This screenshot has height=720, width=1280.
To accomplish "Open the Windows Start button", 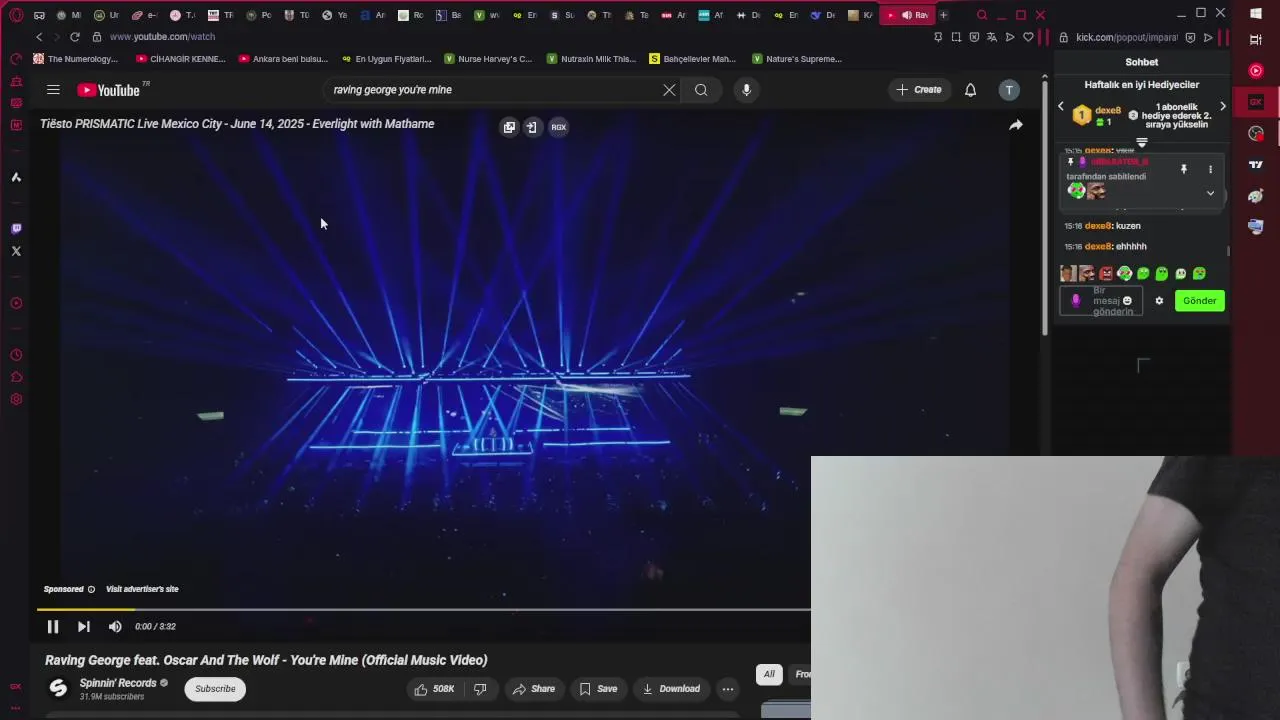I will point(1256,14).
